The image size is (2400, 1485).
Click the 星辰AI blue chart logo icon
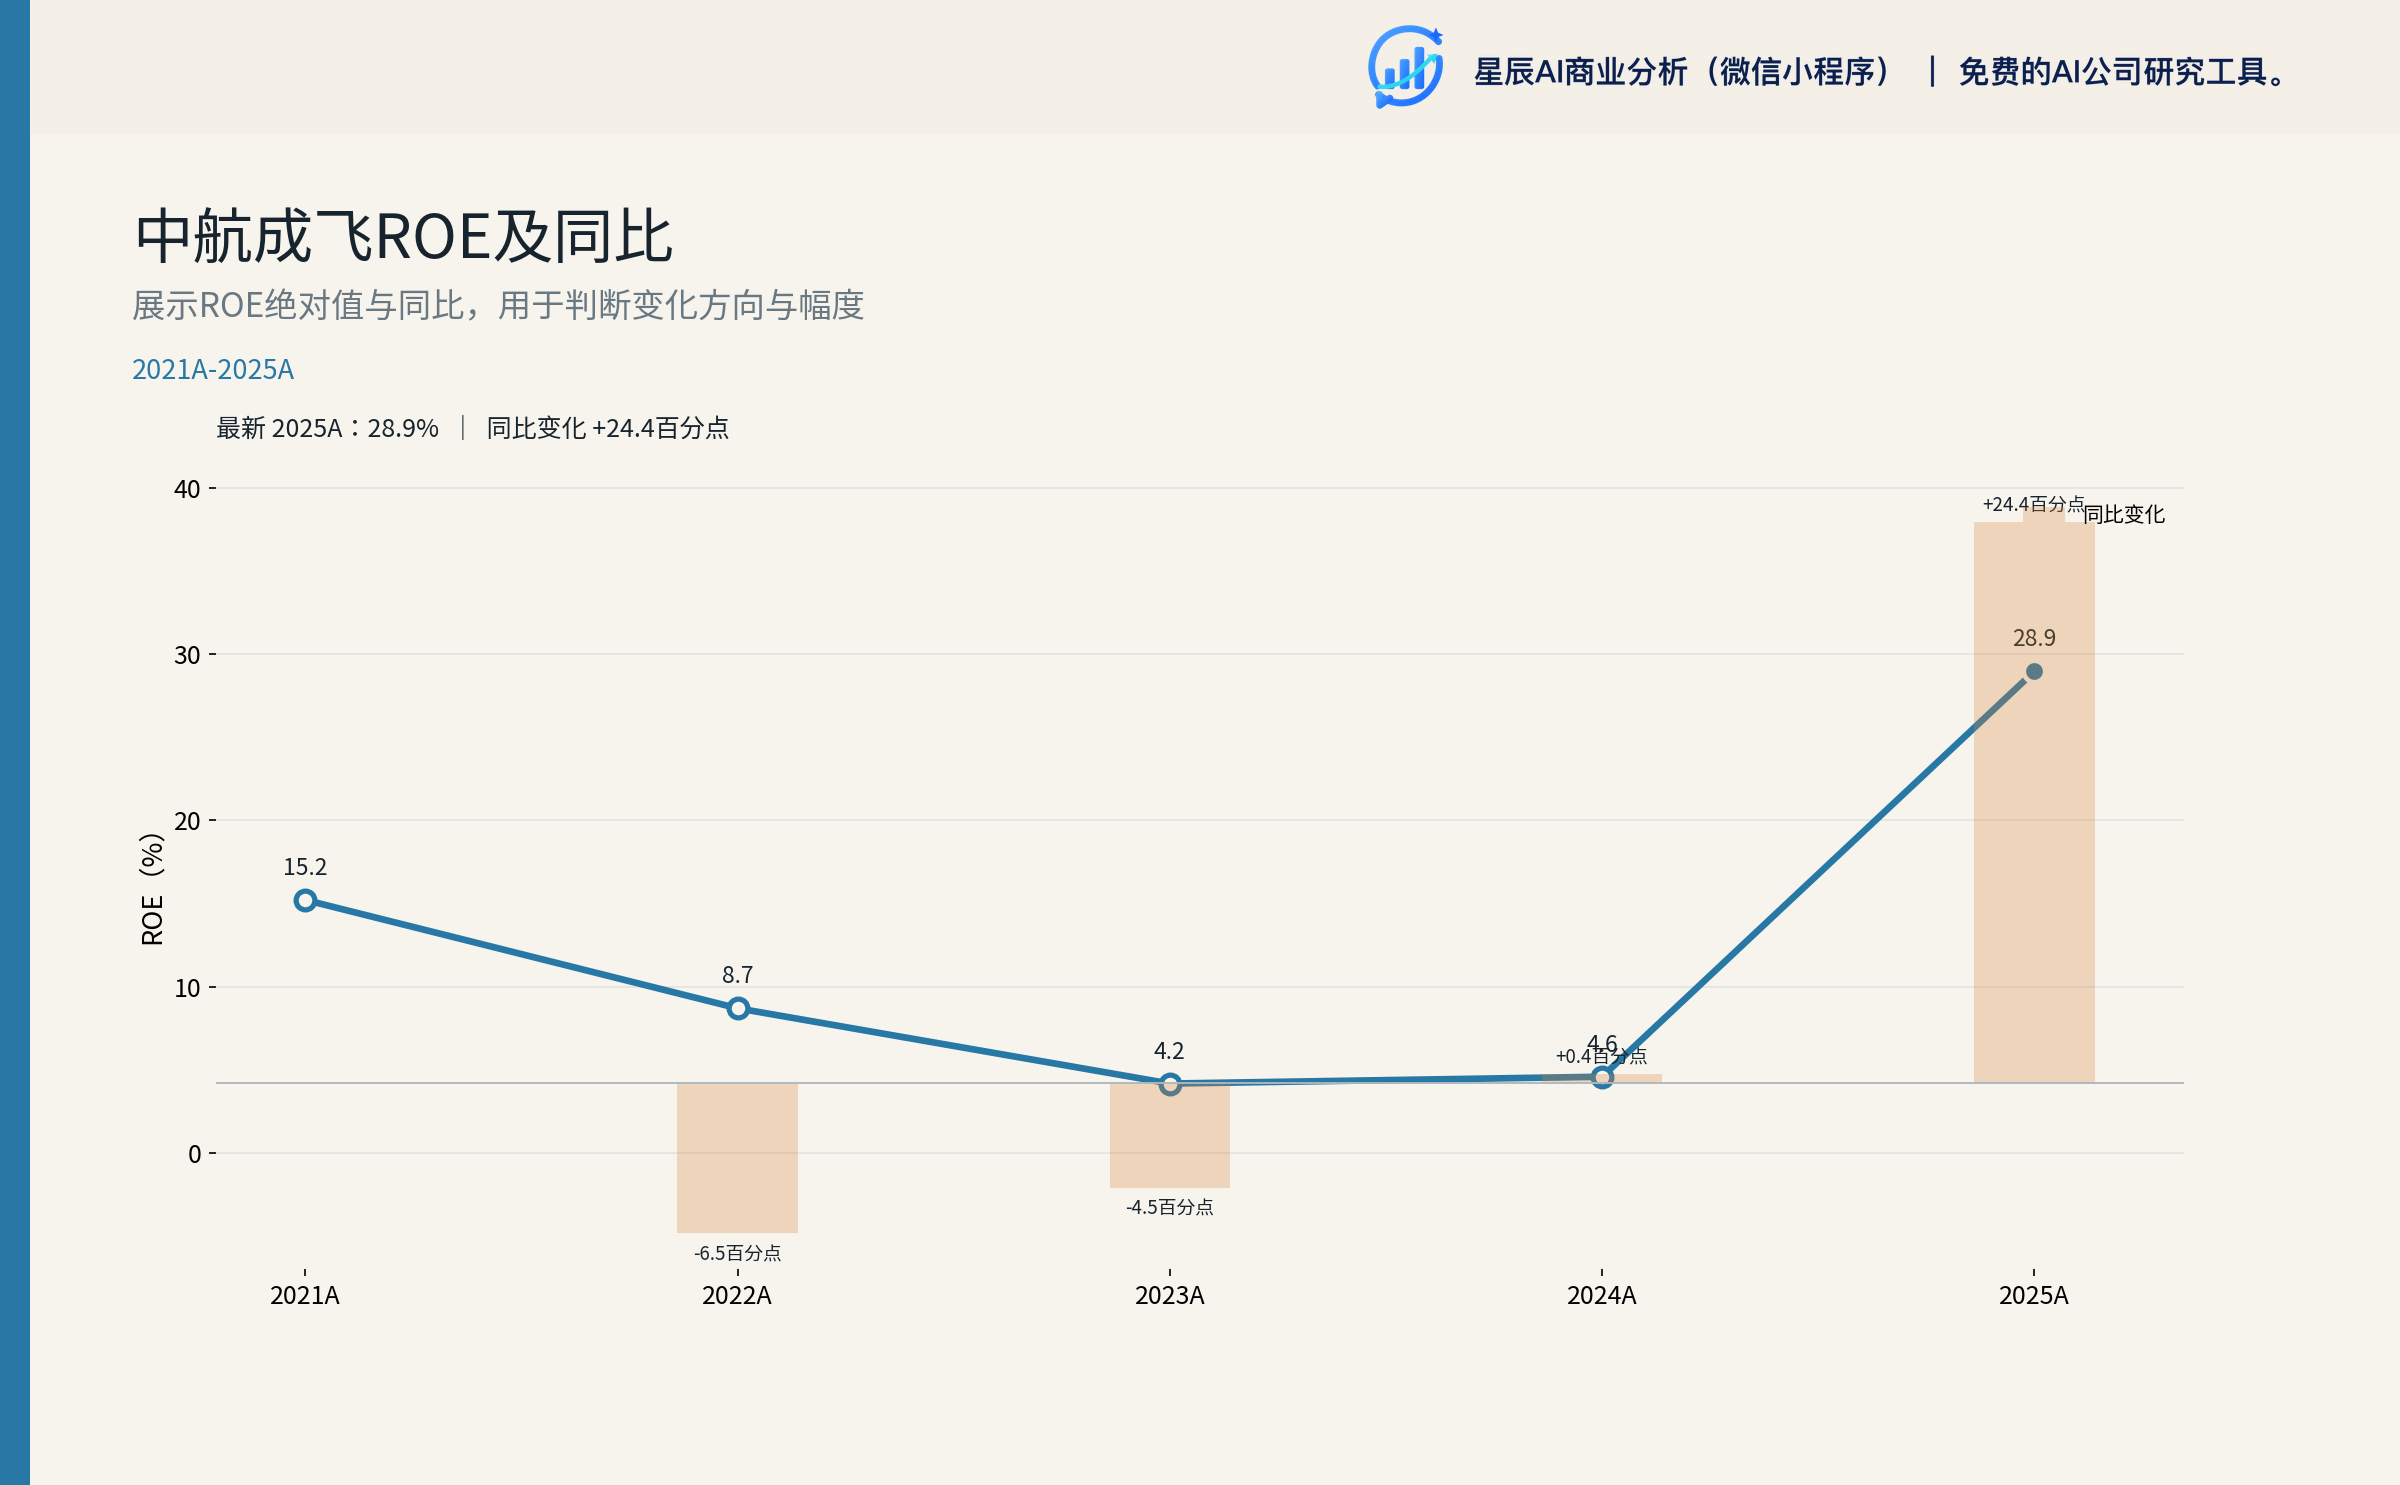coord(1405,67)
